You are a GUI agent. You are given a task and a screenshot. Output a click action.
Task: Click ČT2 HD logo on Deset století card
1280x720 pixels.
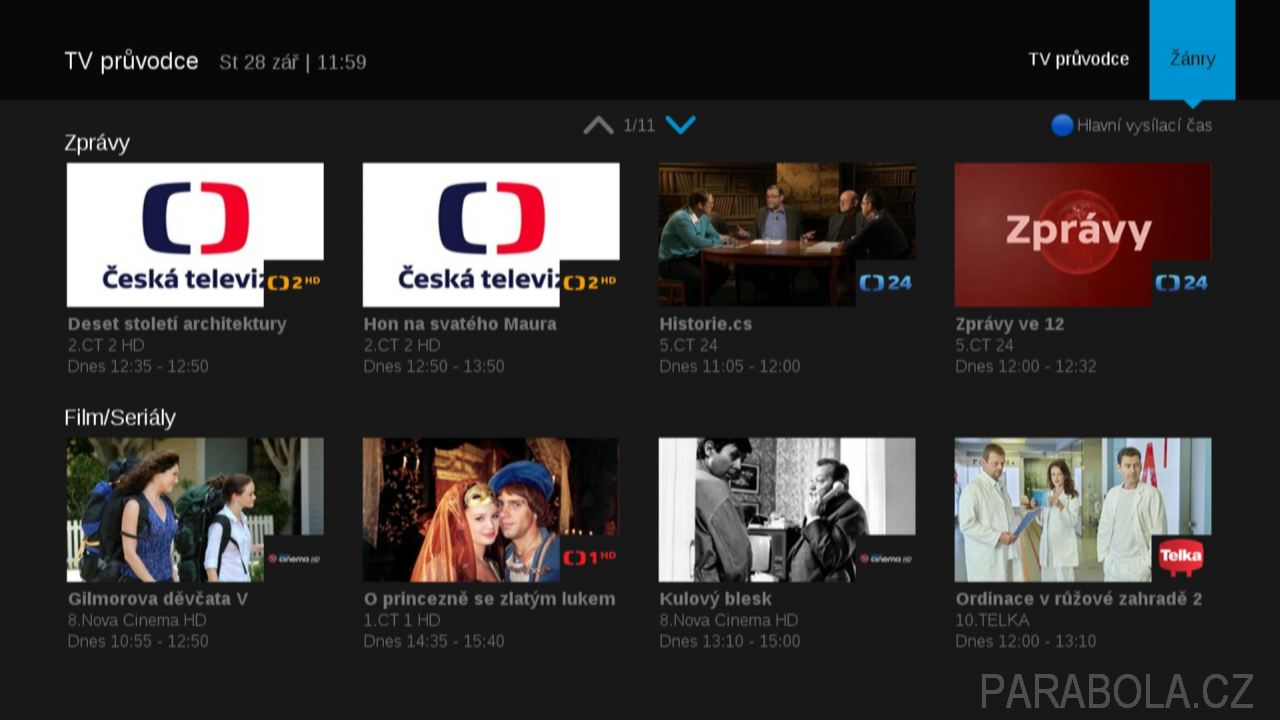point(294,283)
